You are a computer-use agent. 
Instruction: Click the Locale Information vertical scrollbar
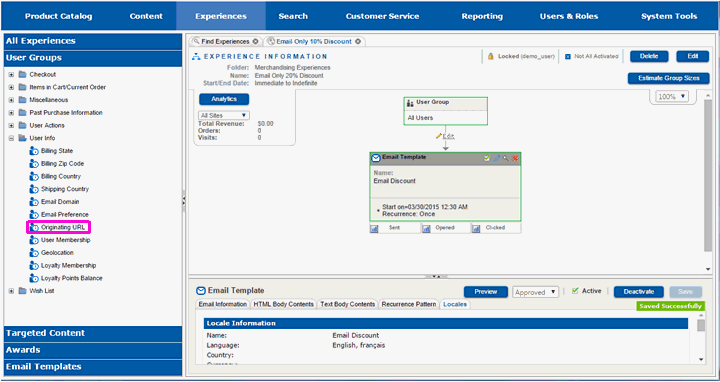click(x=701, y=326)
